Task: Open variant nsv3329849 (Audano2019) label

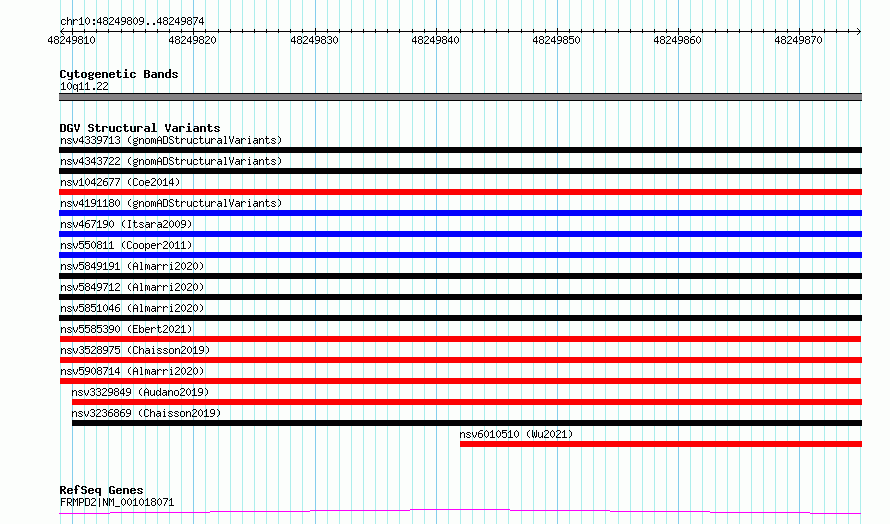Action: coord(140,392)
